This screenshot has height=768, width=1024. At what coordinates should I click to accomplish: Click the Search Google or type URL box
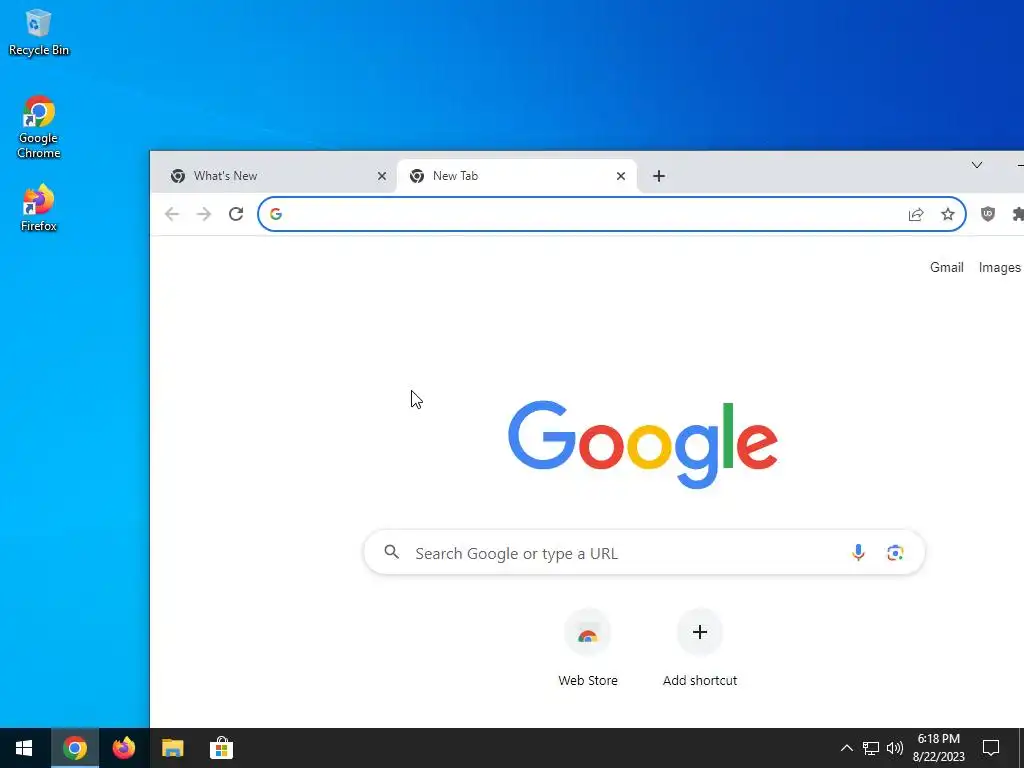pyautogui.click(x=644, y=553)
